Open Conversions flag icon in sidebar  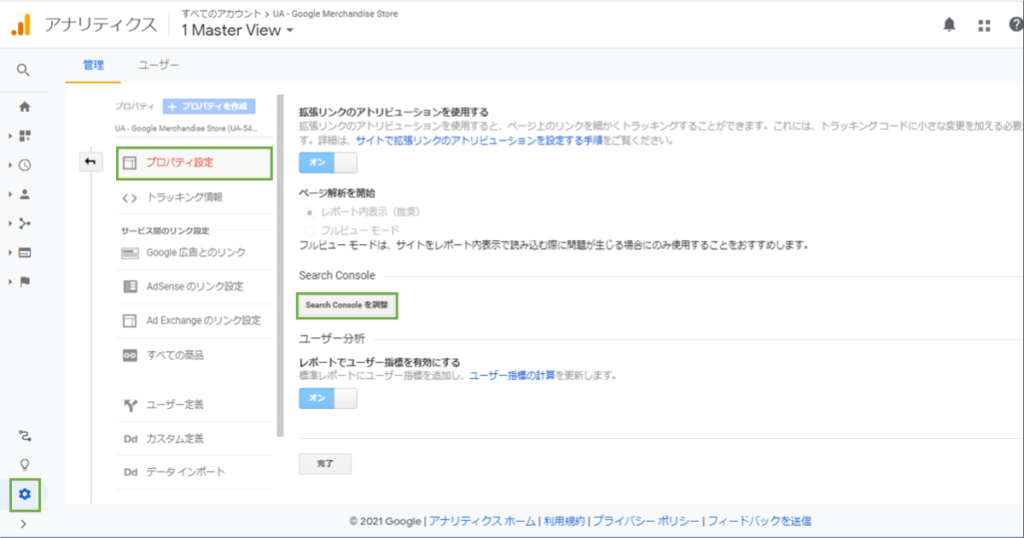25,282
